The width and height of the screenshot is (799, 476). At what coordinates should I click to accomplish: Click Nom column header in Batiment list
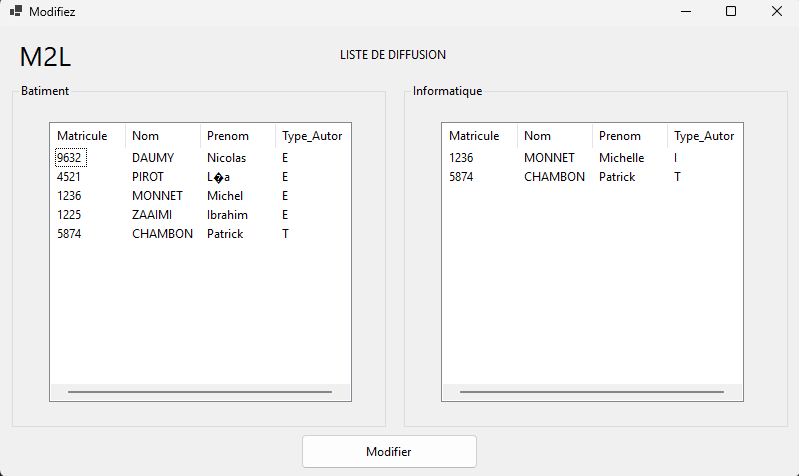coord(163,136)
